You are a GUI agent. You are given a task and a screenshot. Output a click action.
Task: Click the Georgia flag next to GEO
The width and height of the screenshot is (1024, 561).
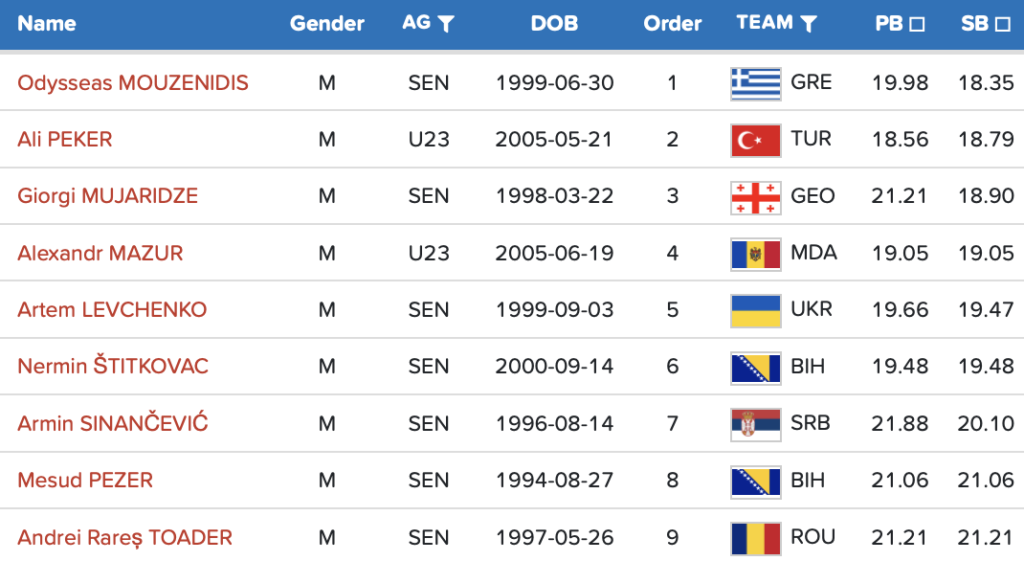[x=755, y=197]
